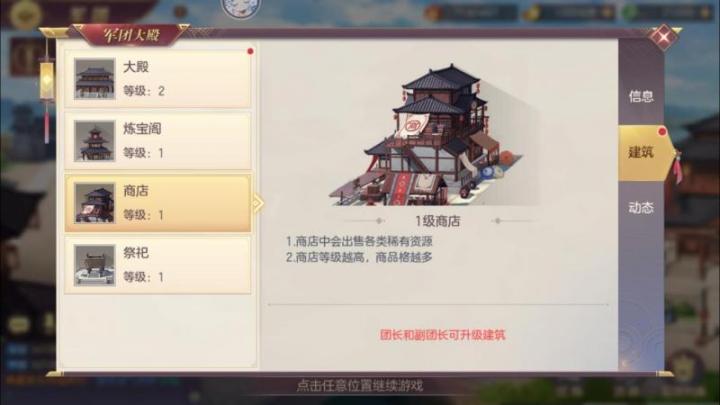The height and width of the screenshot is (405, 720).
Task: Switch to the 建筑 tab
Action: tap(641, 152)
